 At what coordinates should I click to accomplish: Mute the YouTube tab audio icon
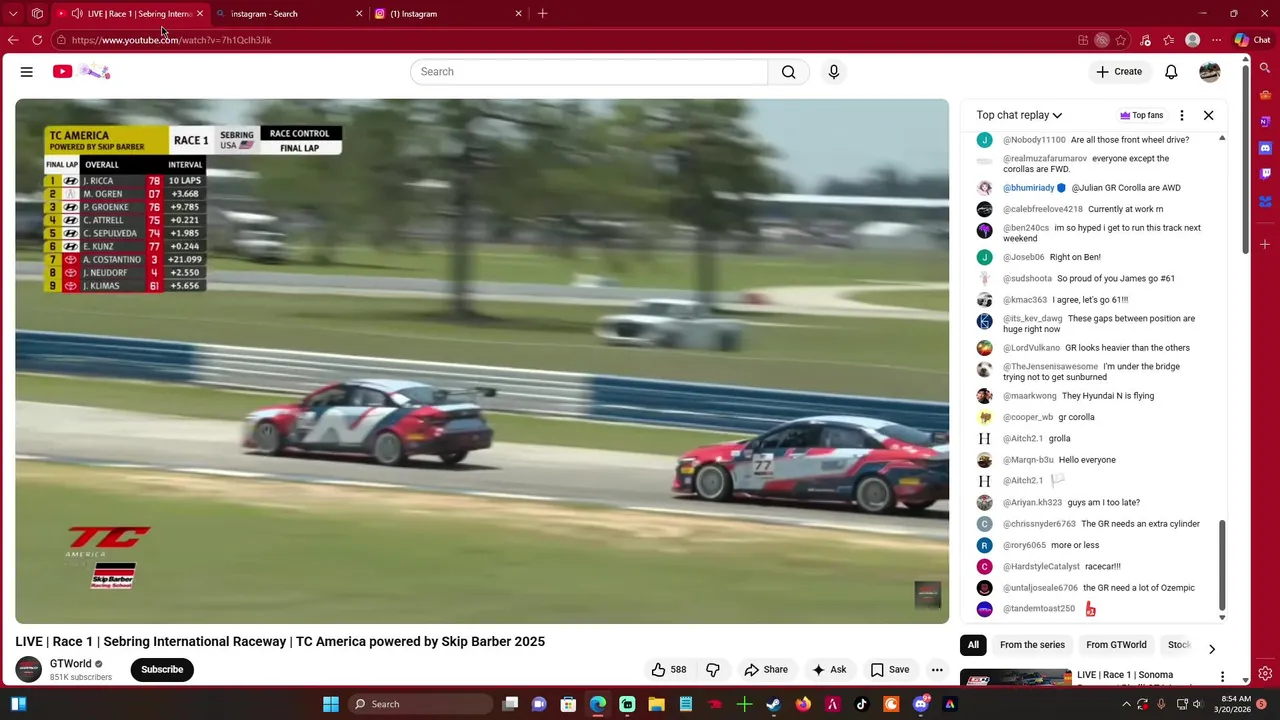pyautogui.click(x=77, y=14)
